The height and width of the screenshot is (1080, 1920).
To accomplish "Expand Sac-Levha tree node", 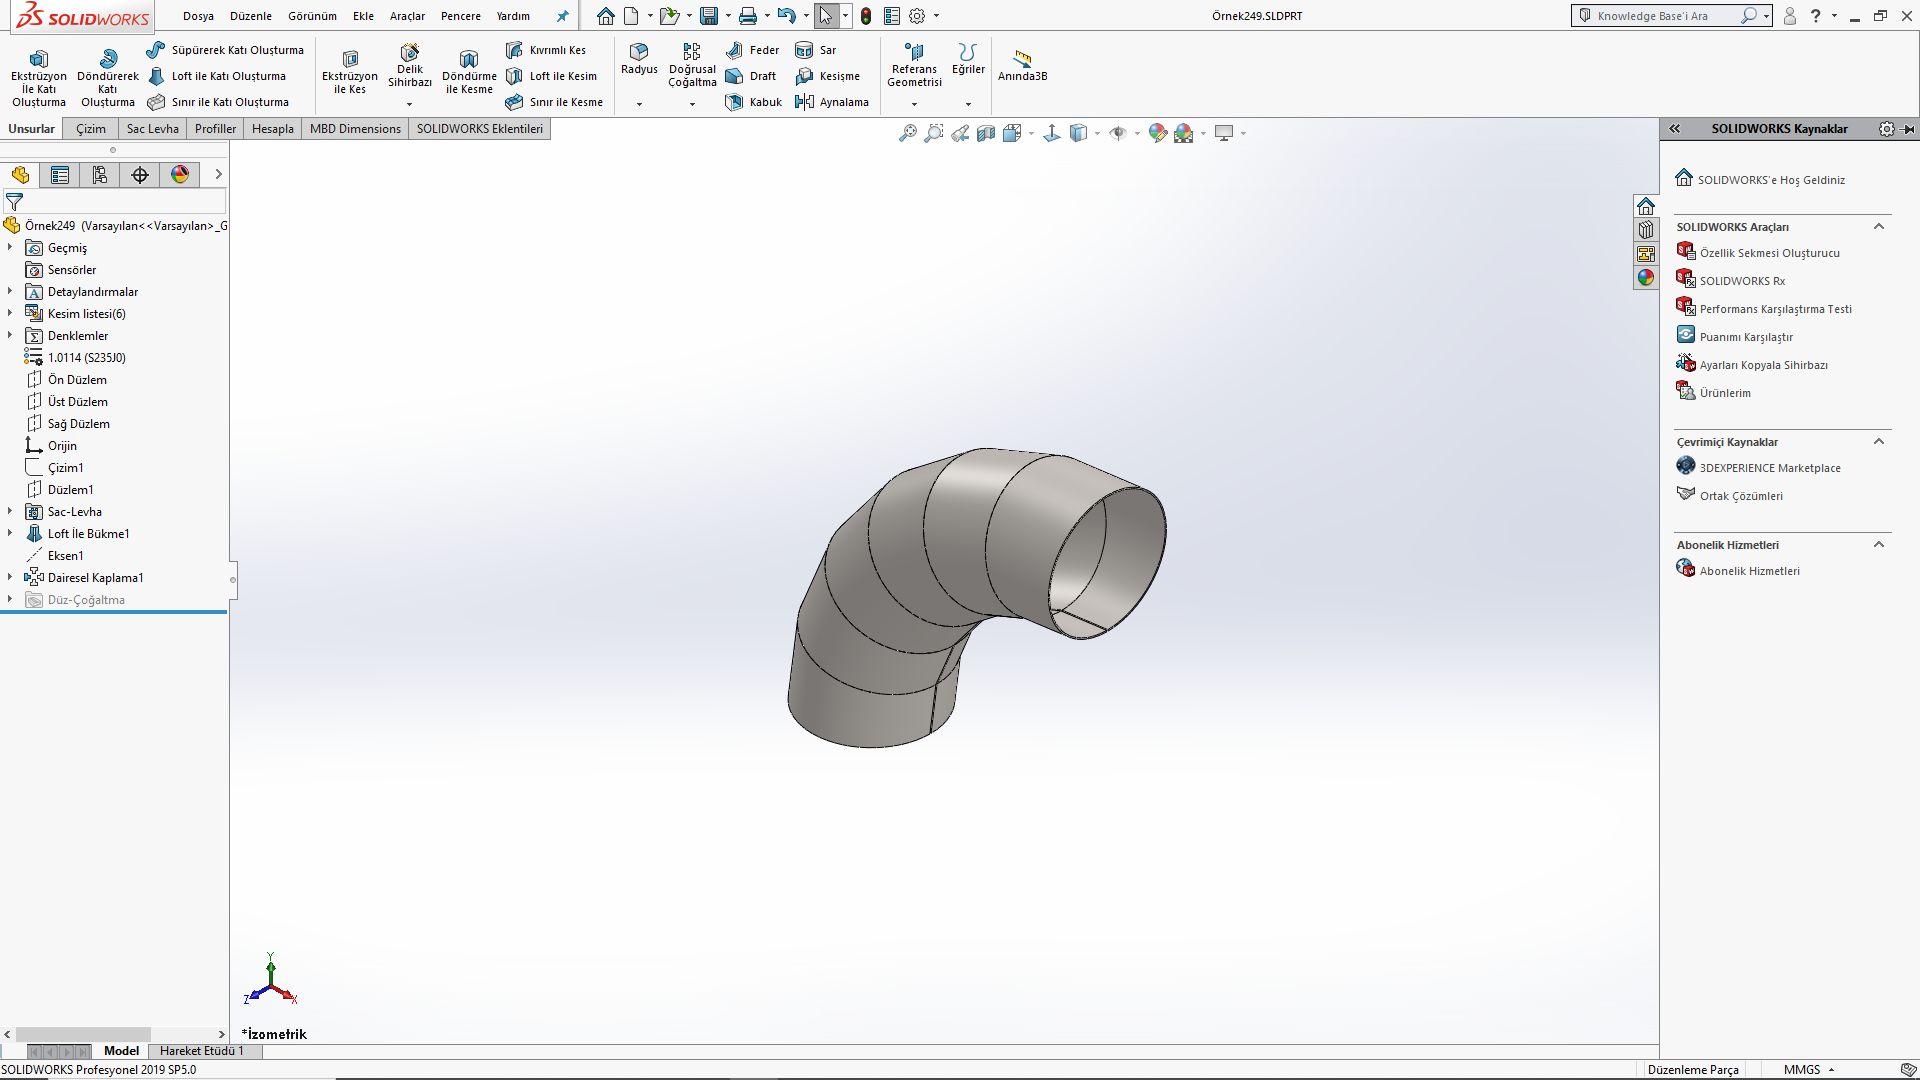I will (10, 511).
